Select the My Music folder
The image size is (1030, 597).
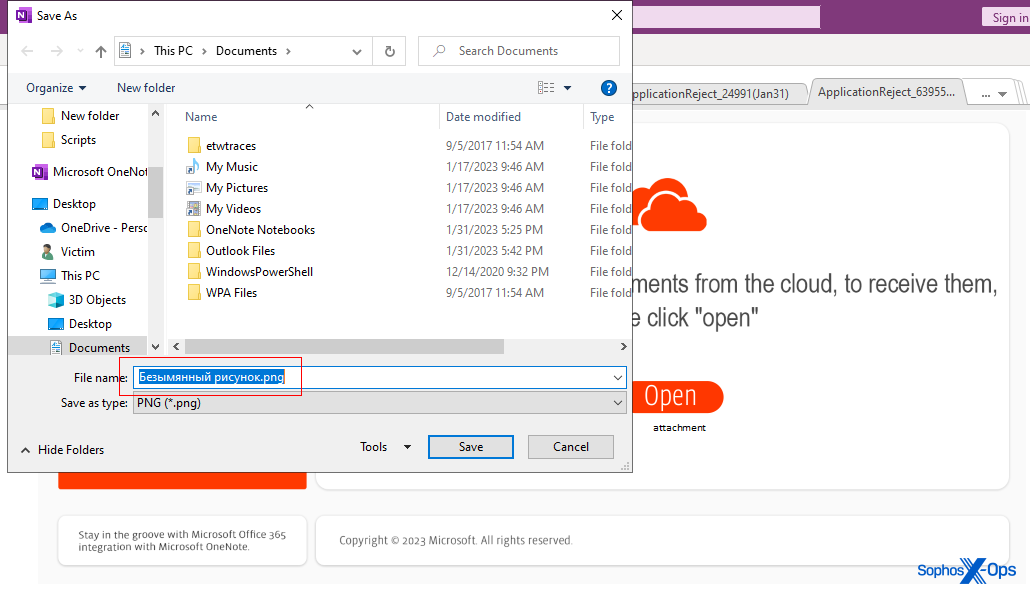(231, 167)
